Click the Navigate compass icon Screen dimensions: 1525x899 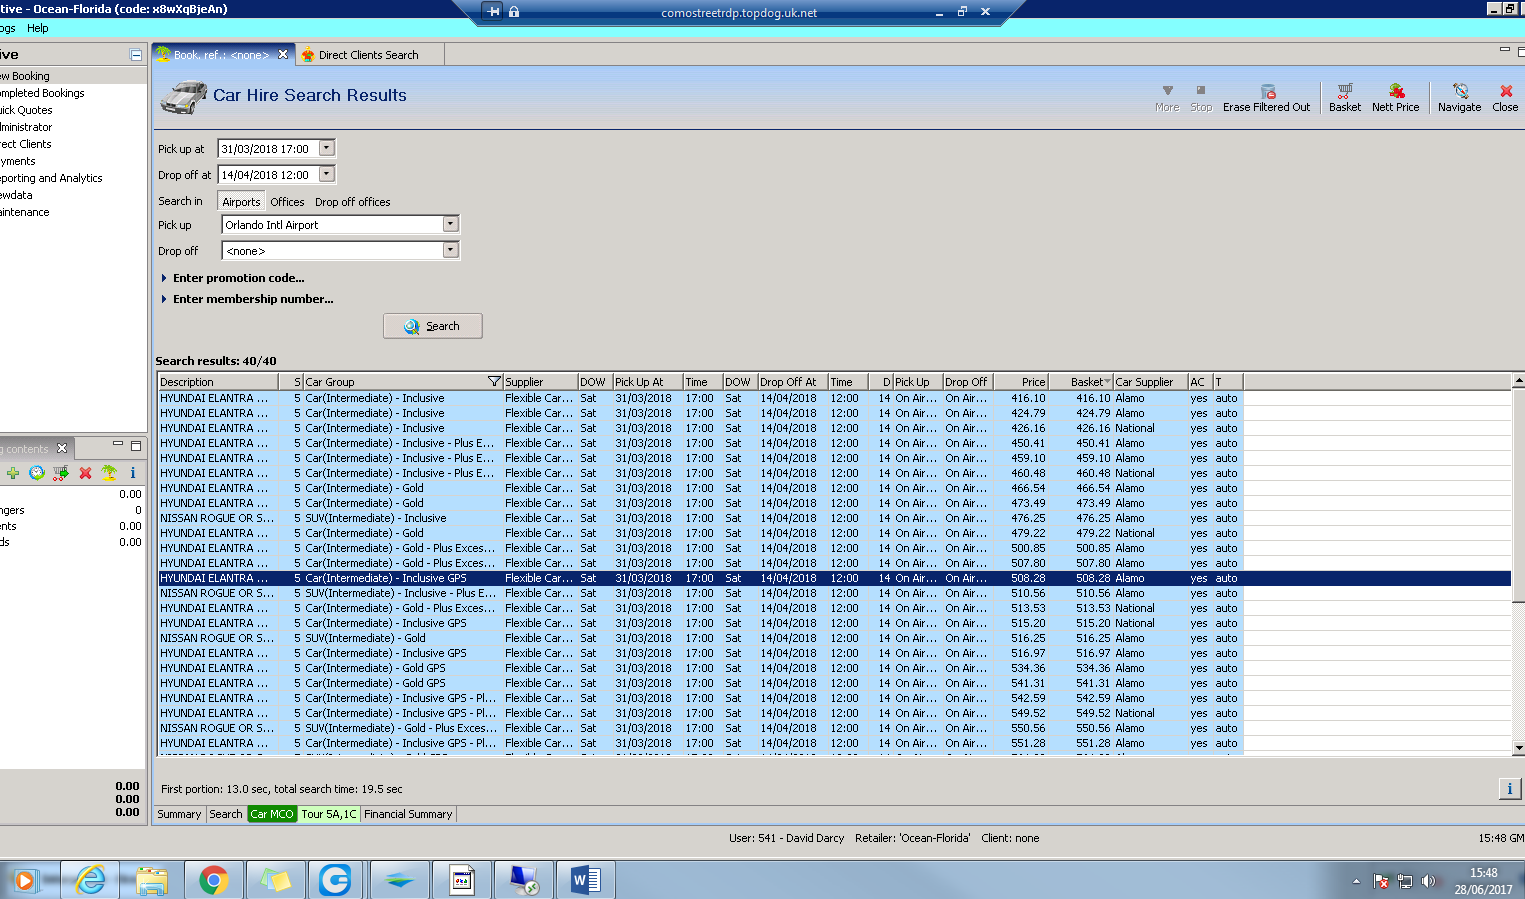(x=1459, y=97)
